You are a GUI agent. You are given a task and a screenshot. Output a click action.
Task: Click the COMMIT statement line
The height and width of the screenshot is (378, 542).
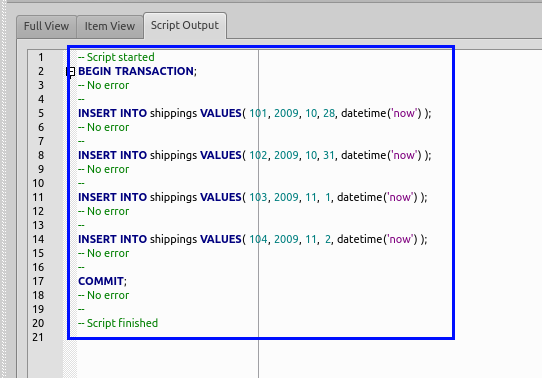coord(102,281)
